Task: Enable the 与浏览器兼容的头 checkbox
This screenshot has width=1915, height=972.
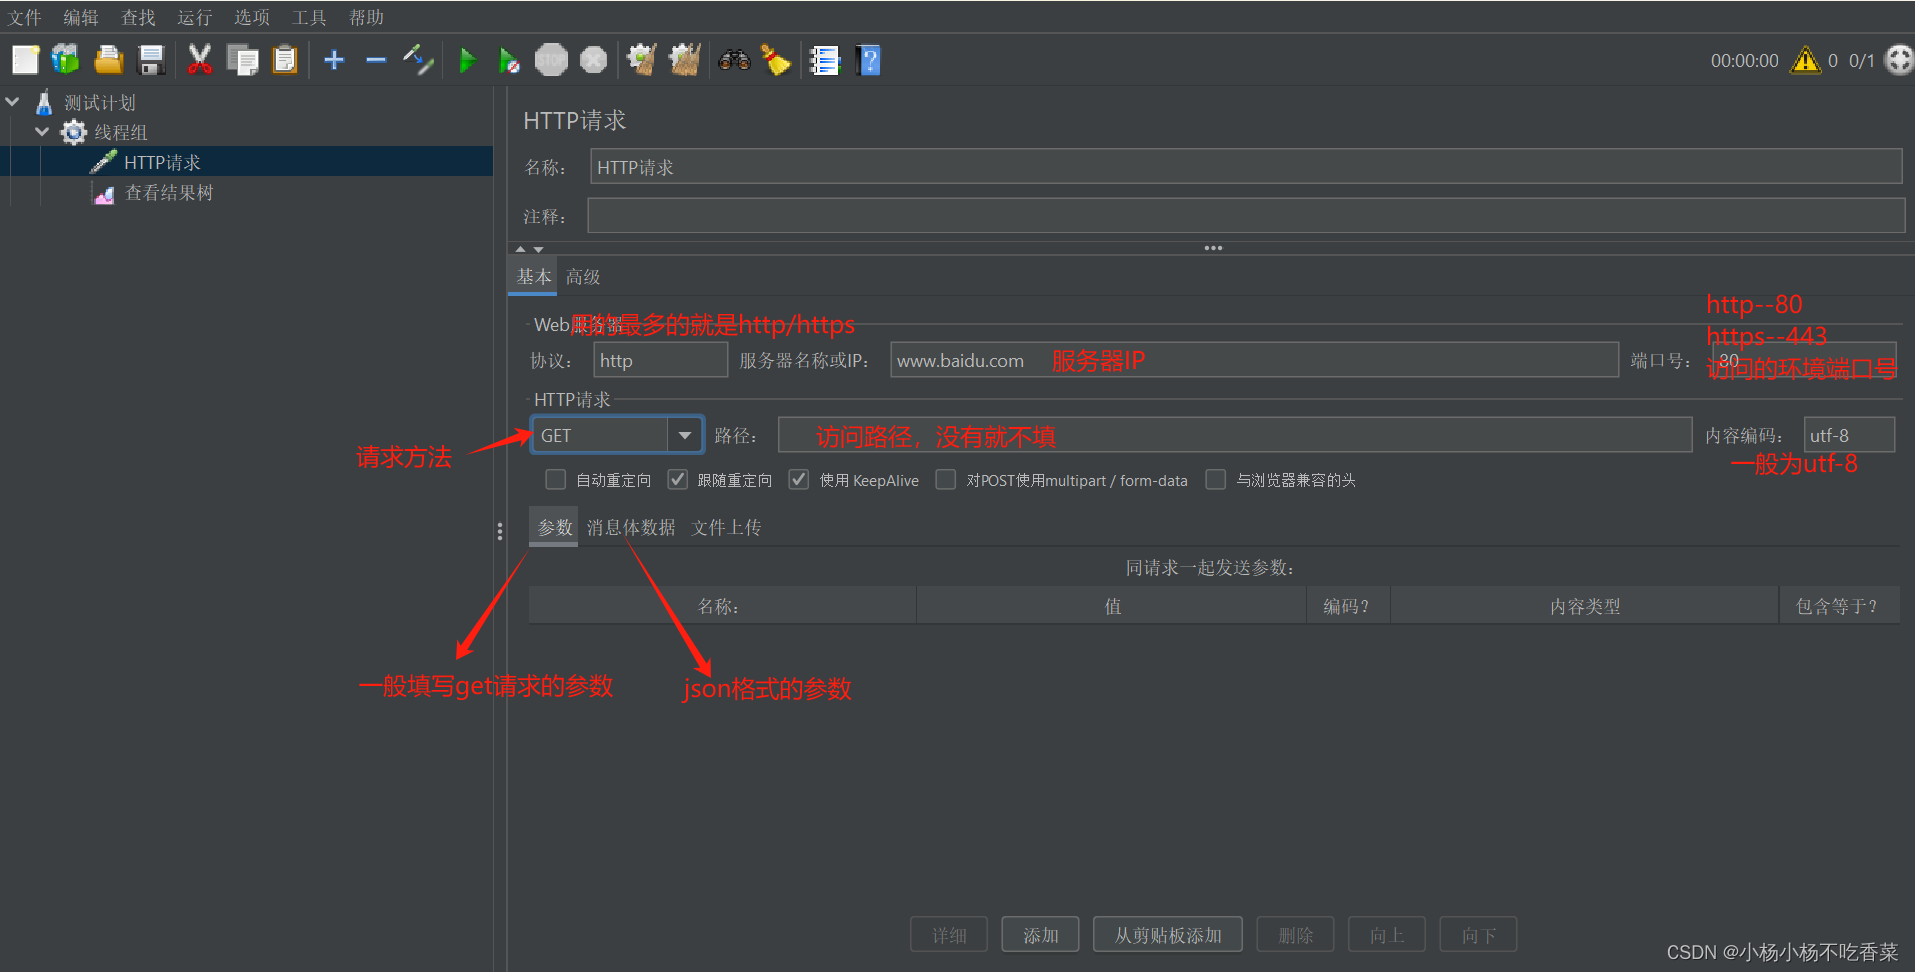Action: pyautogui.click(x=1216, y=480)
